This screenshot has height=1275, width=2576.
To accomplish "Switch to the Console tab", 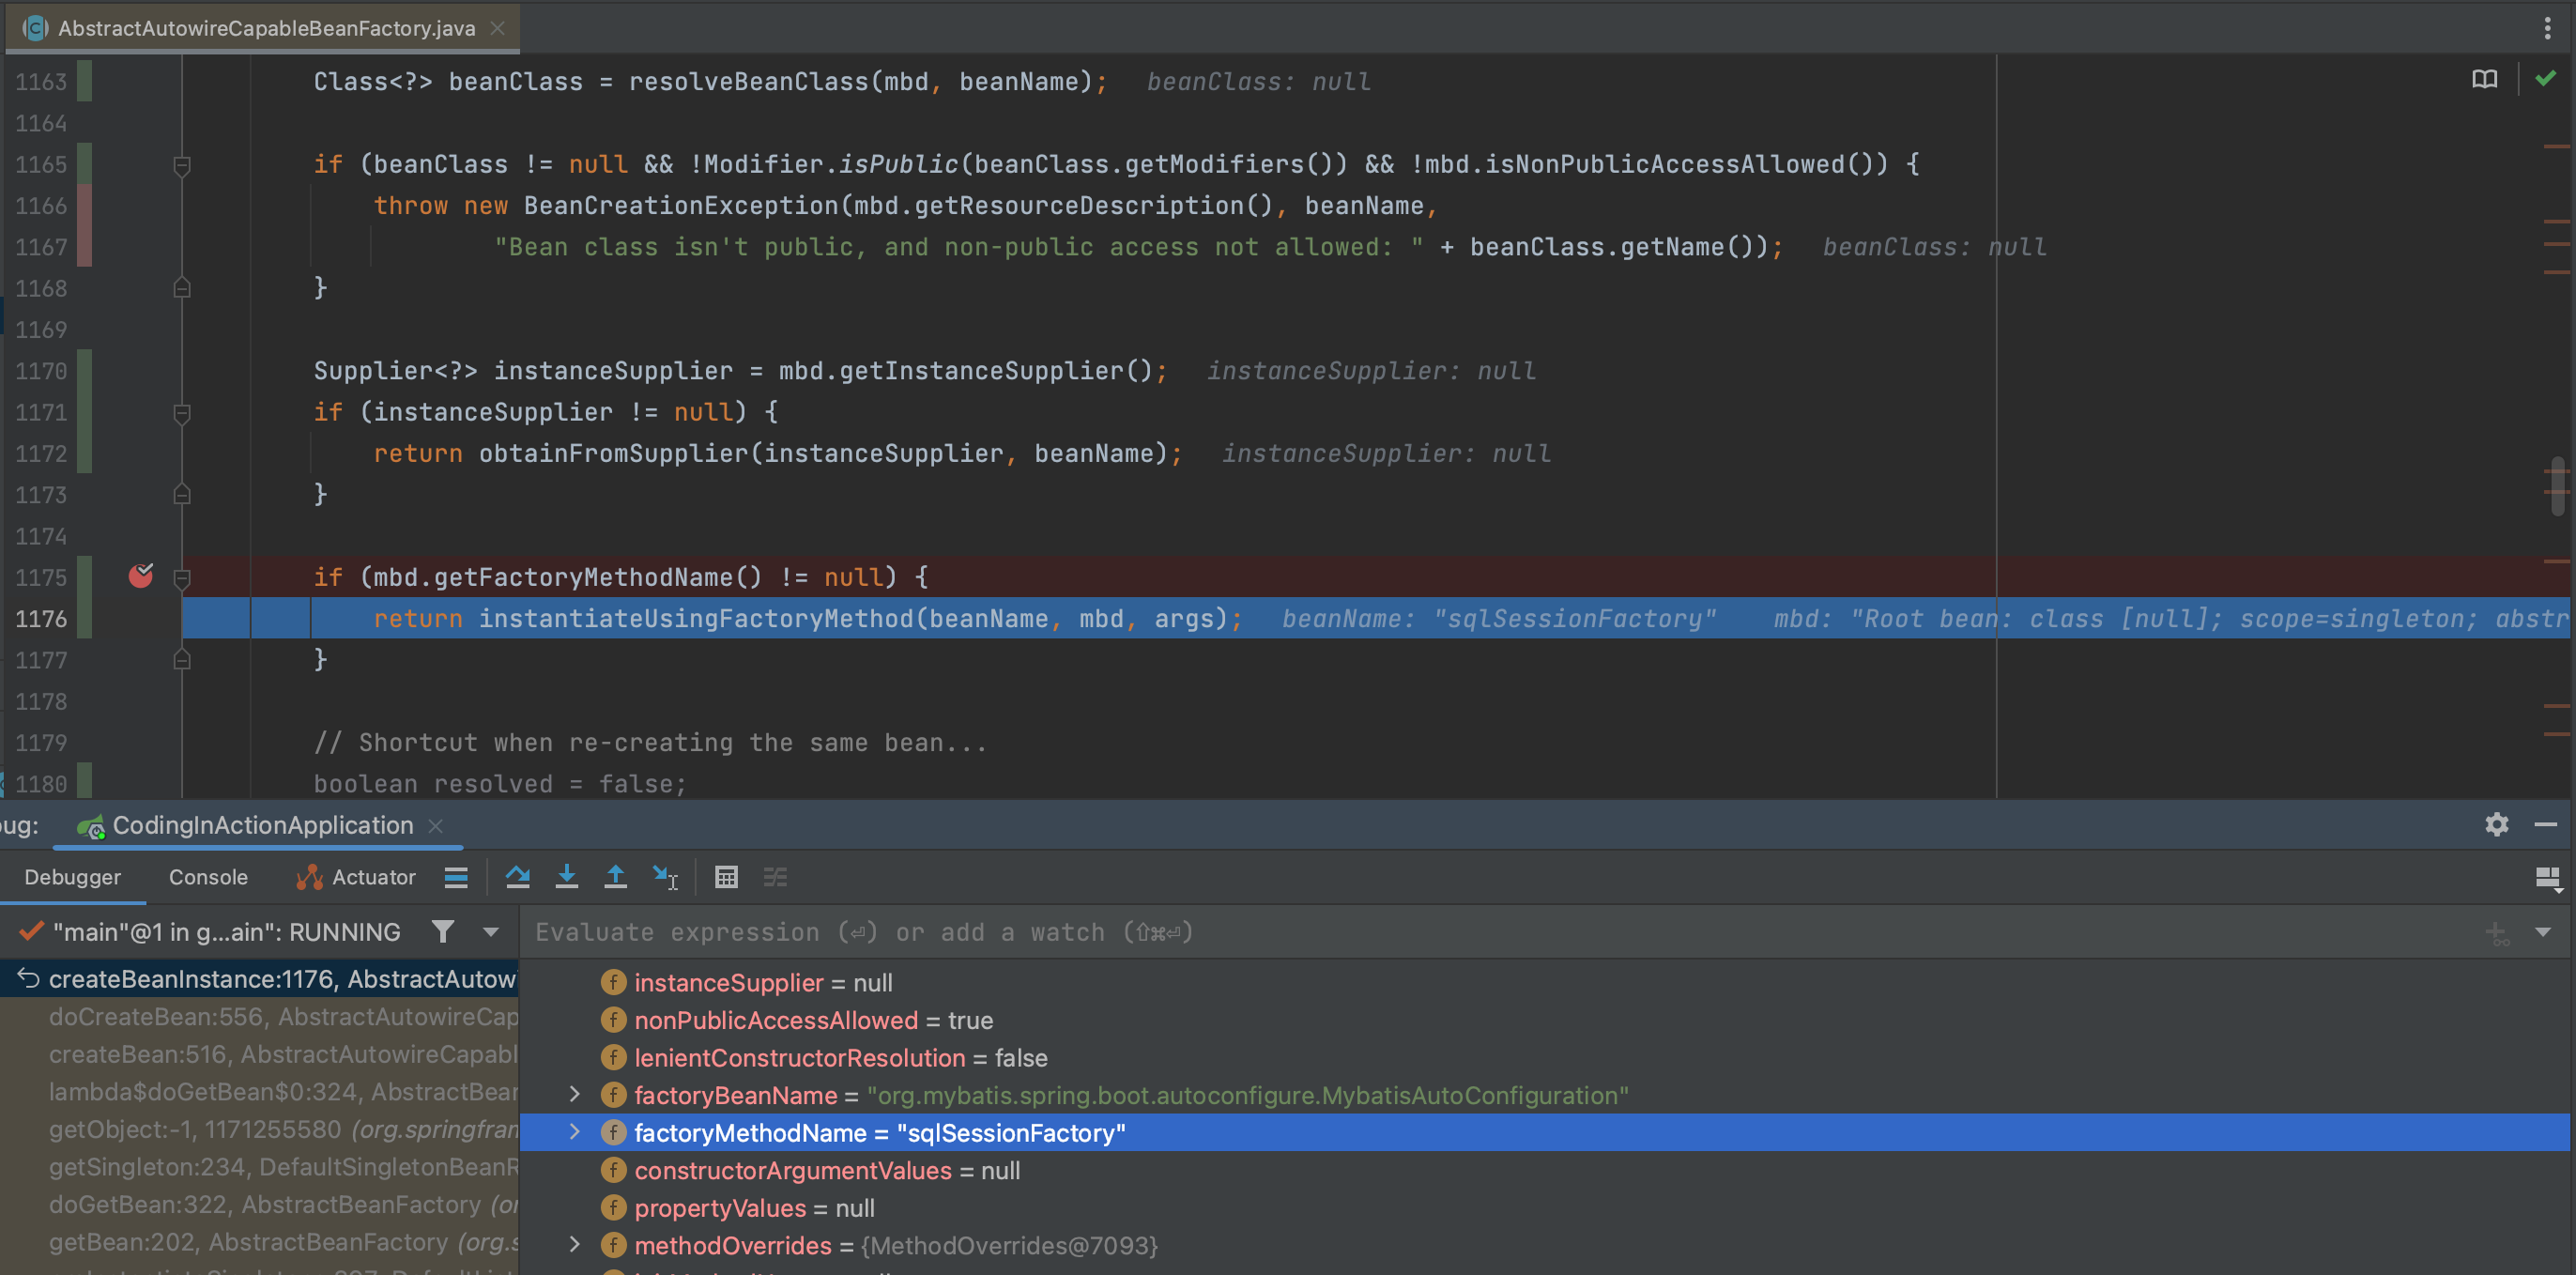I will point(208,877).
